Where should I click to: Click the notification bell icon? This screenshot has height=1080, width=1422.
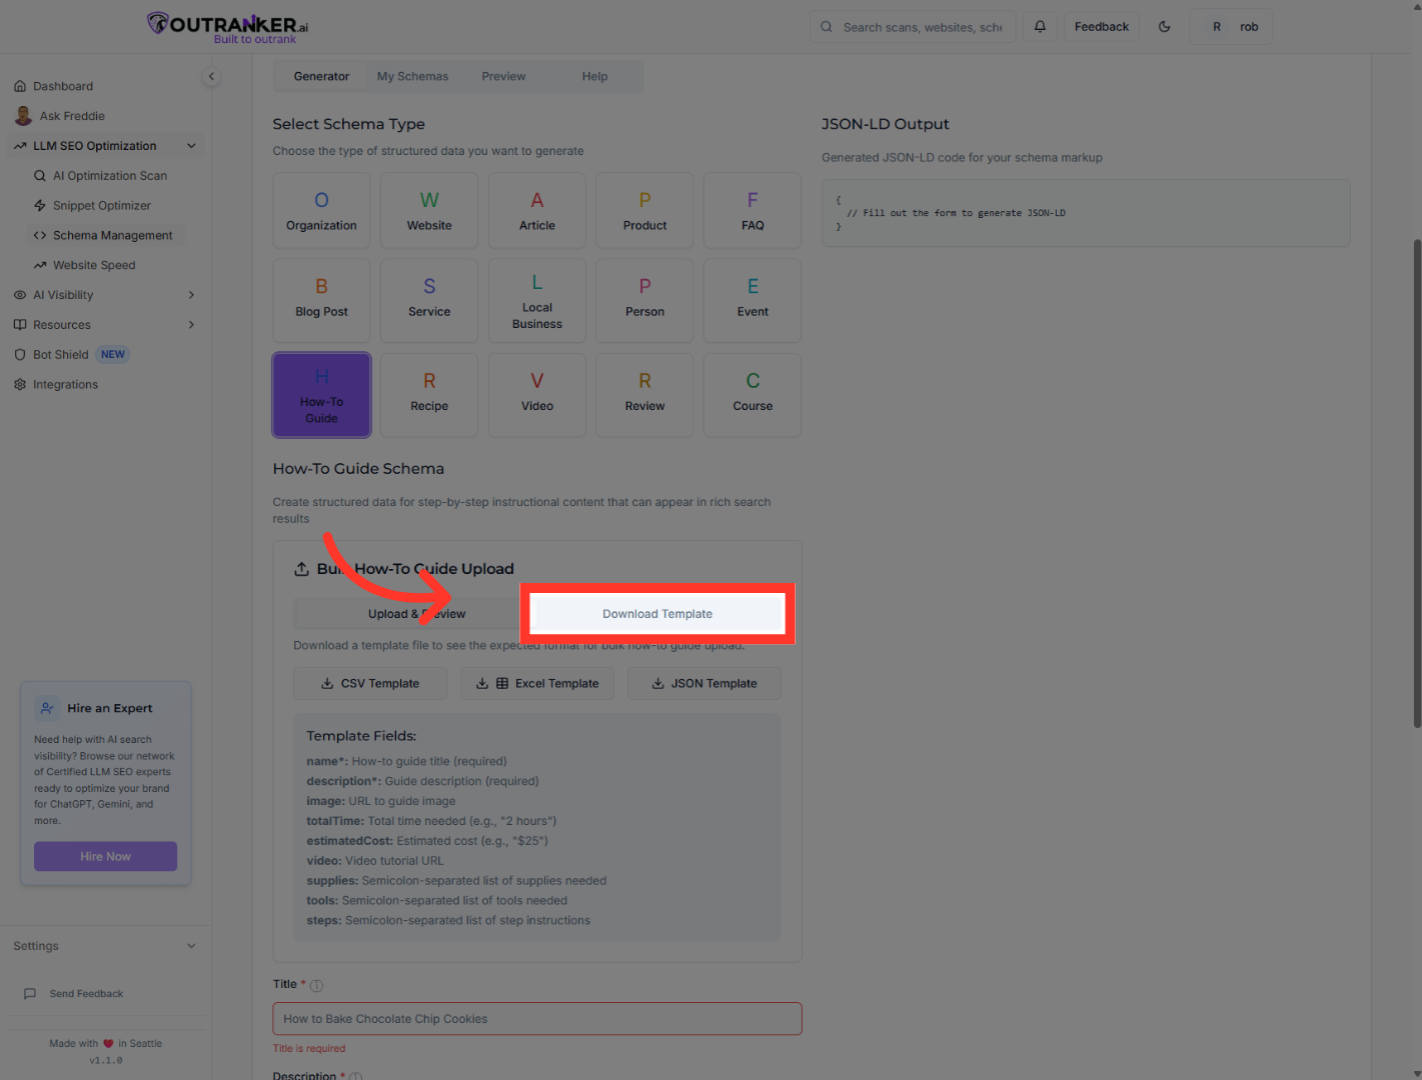1040,27
